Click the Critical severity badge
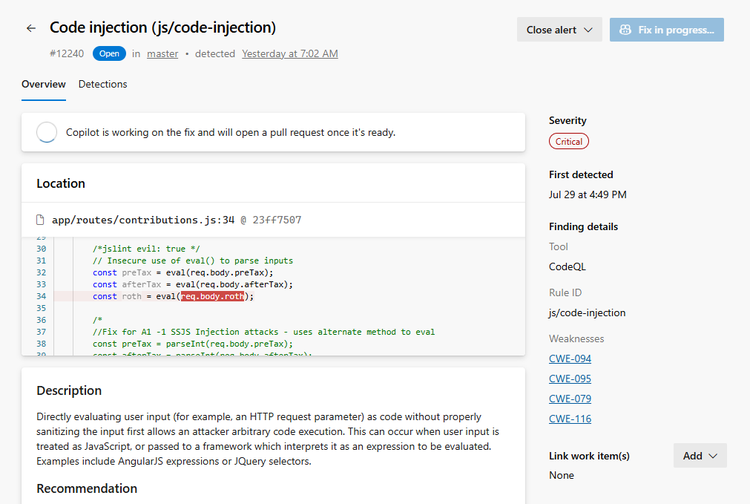The image size is (750, 504). coord(569,142)
